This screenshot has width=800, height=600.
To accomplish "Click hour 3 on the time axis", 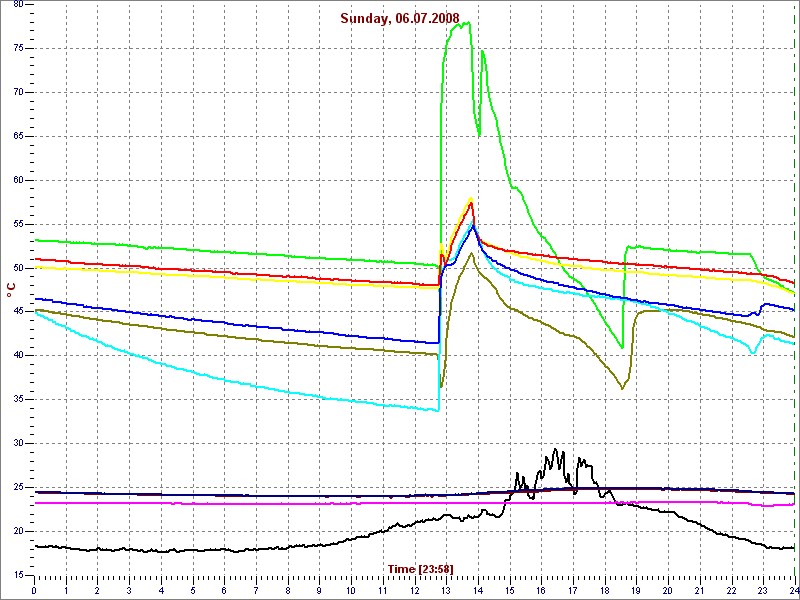I will [x=129, y=590].
